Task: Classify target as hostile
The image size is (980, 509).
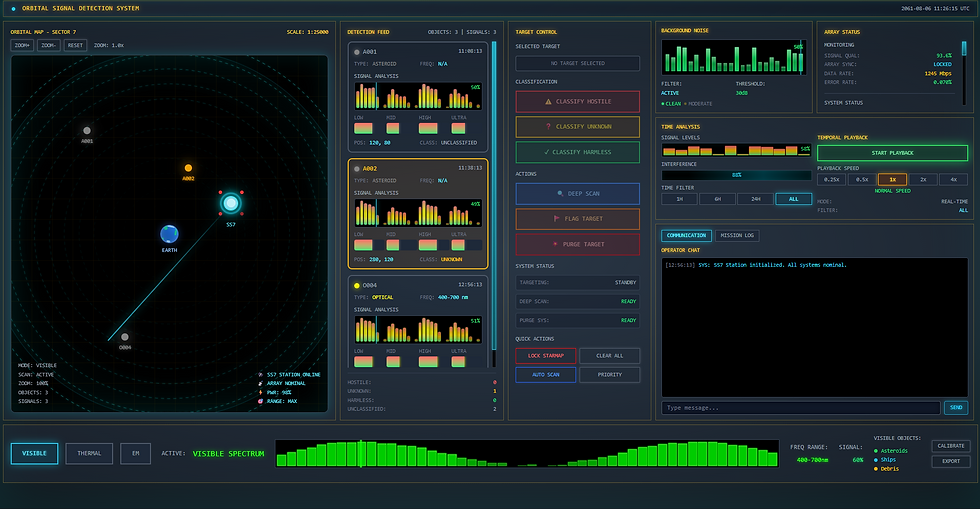Action: [578, 101]
